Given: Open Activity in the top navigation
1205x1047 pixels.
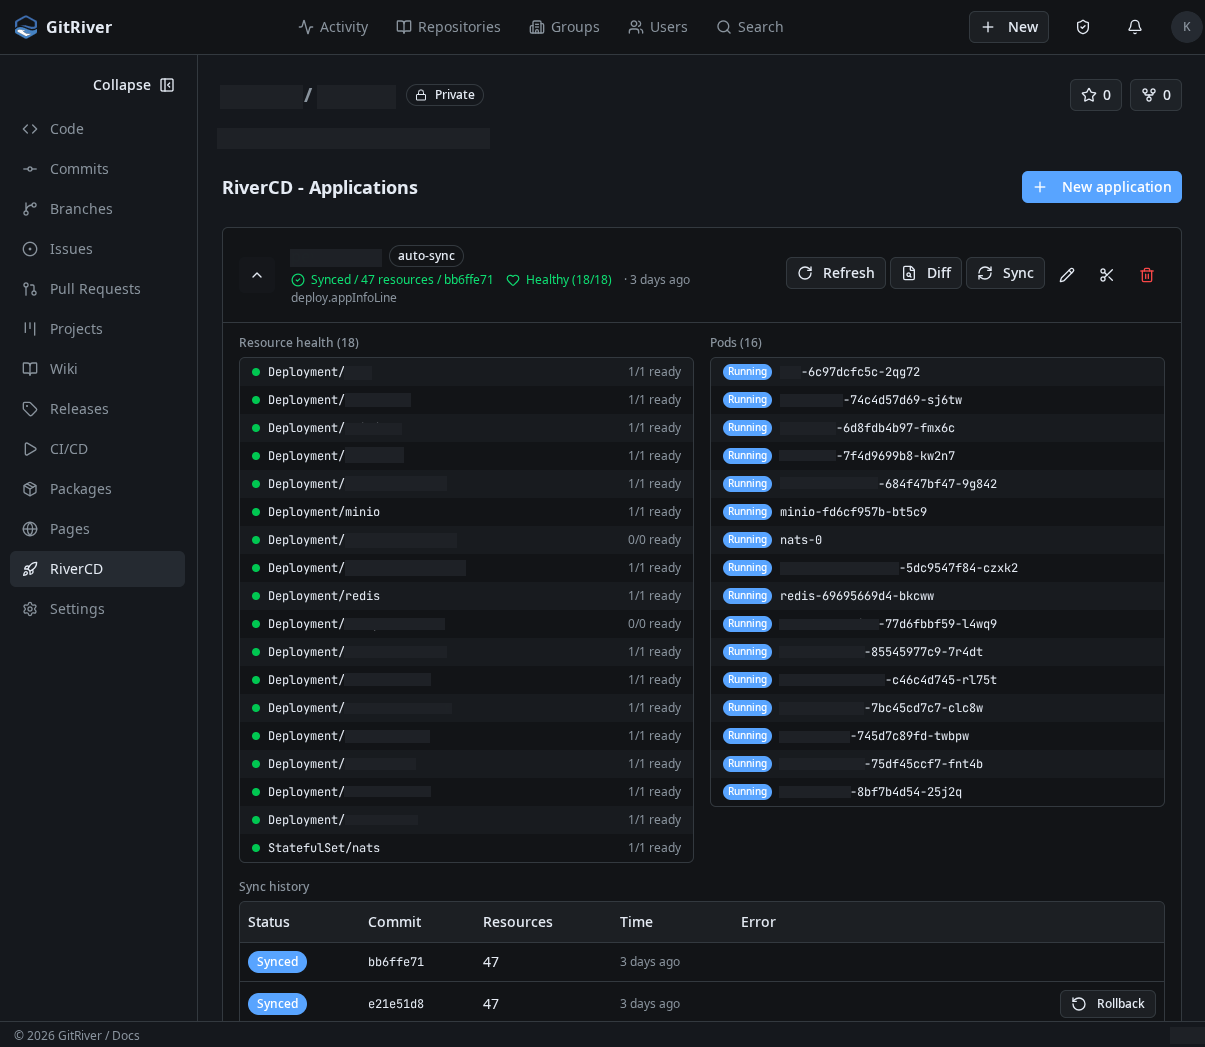Looking at the screenshot, I should click(333, 27).
